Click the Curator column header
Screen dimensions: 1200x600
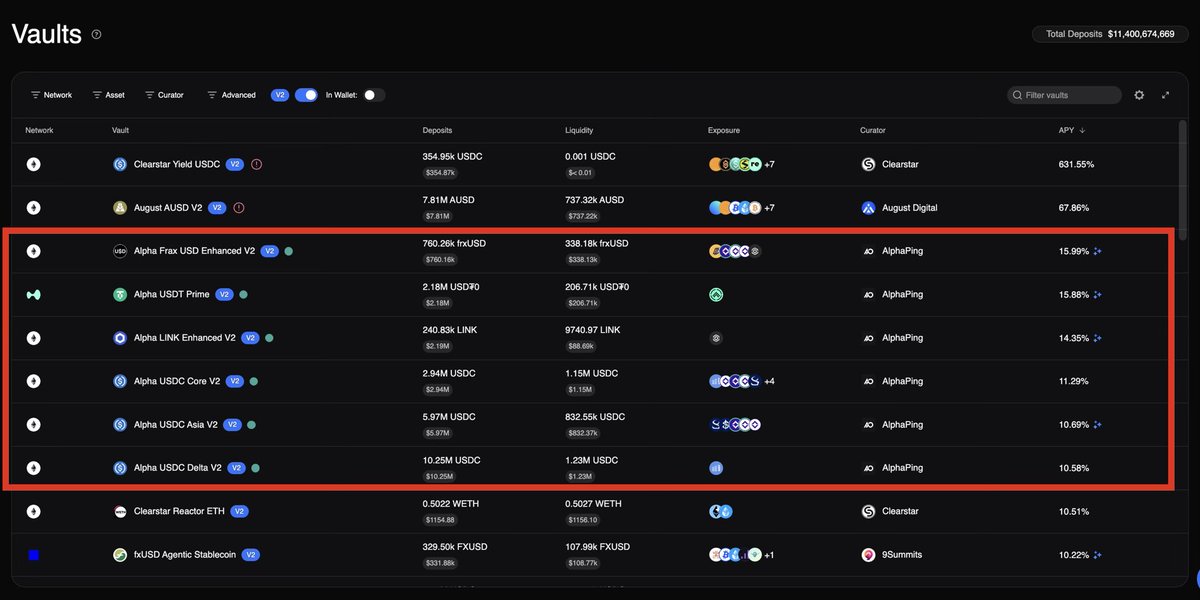point(873,130)
